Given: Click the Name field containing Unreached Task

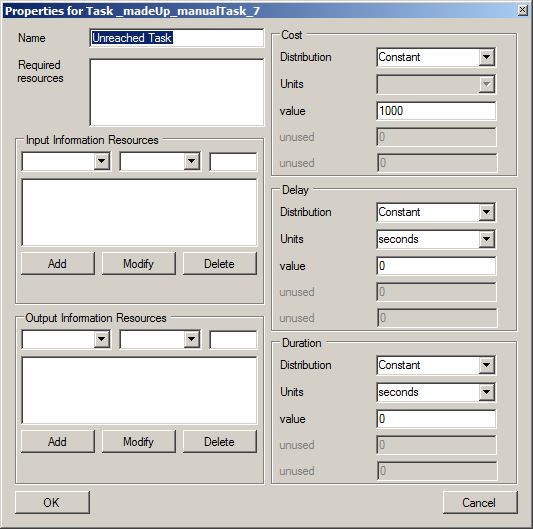Looking at the screenshot, I should click(x=176, y=38).
